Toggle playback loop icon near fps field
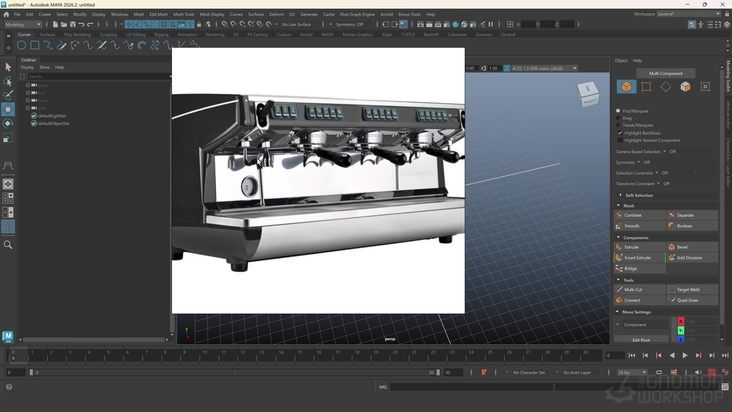 (659, 372)
